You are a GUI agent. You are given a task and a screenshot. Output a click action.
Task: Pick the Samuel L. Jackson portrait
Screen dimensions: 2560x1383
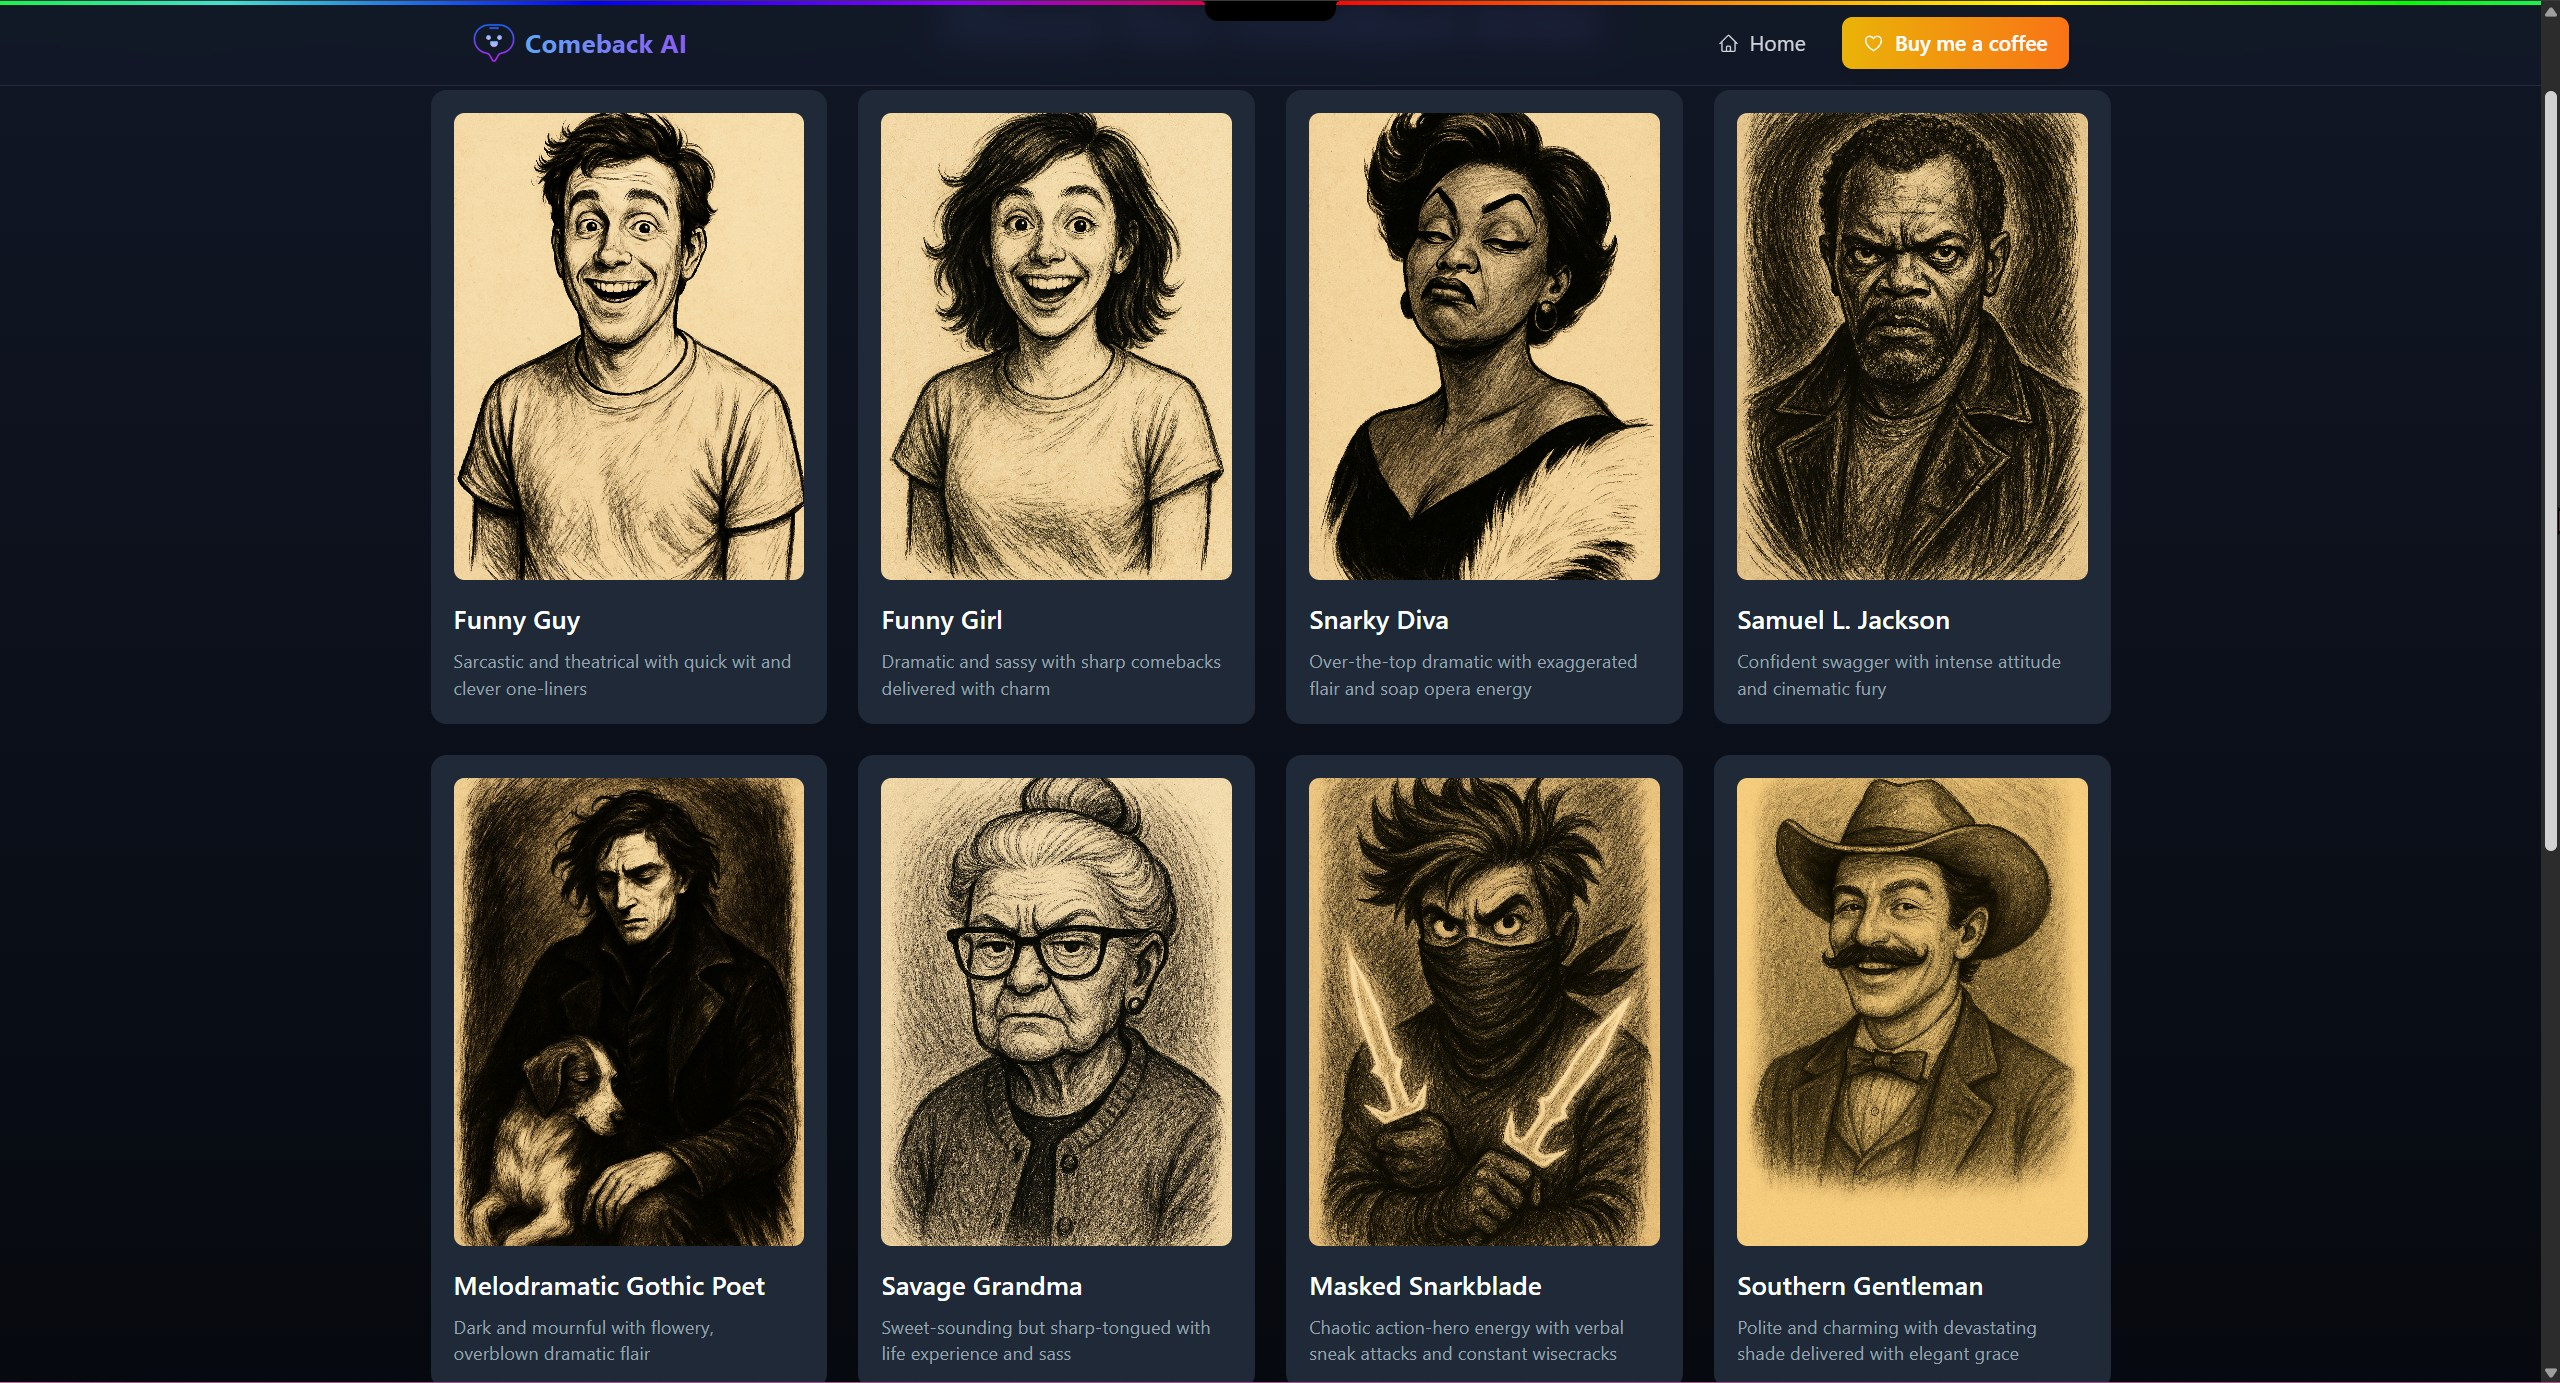[1912, 346]
